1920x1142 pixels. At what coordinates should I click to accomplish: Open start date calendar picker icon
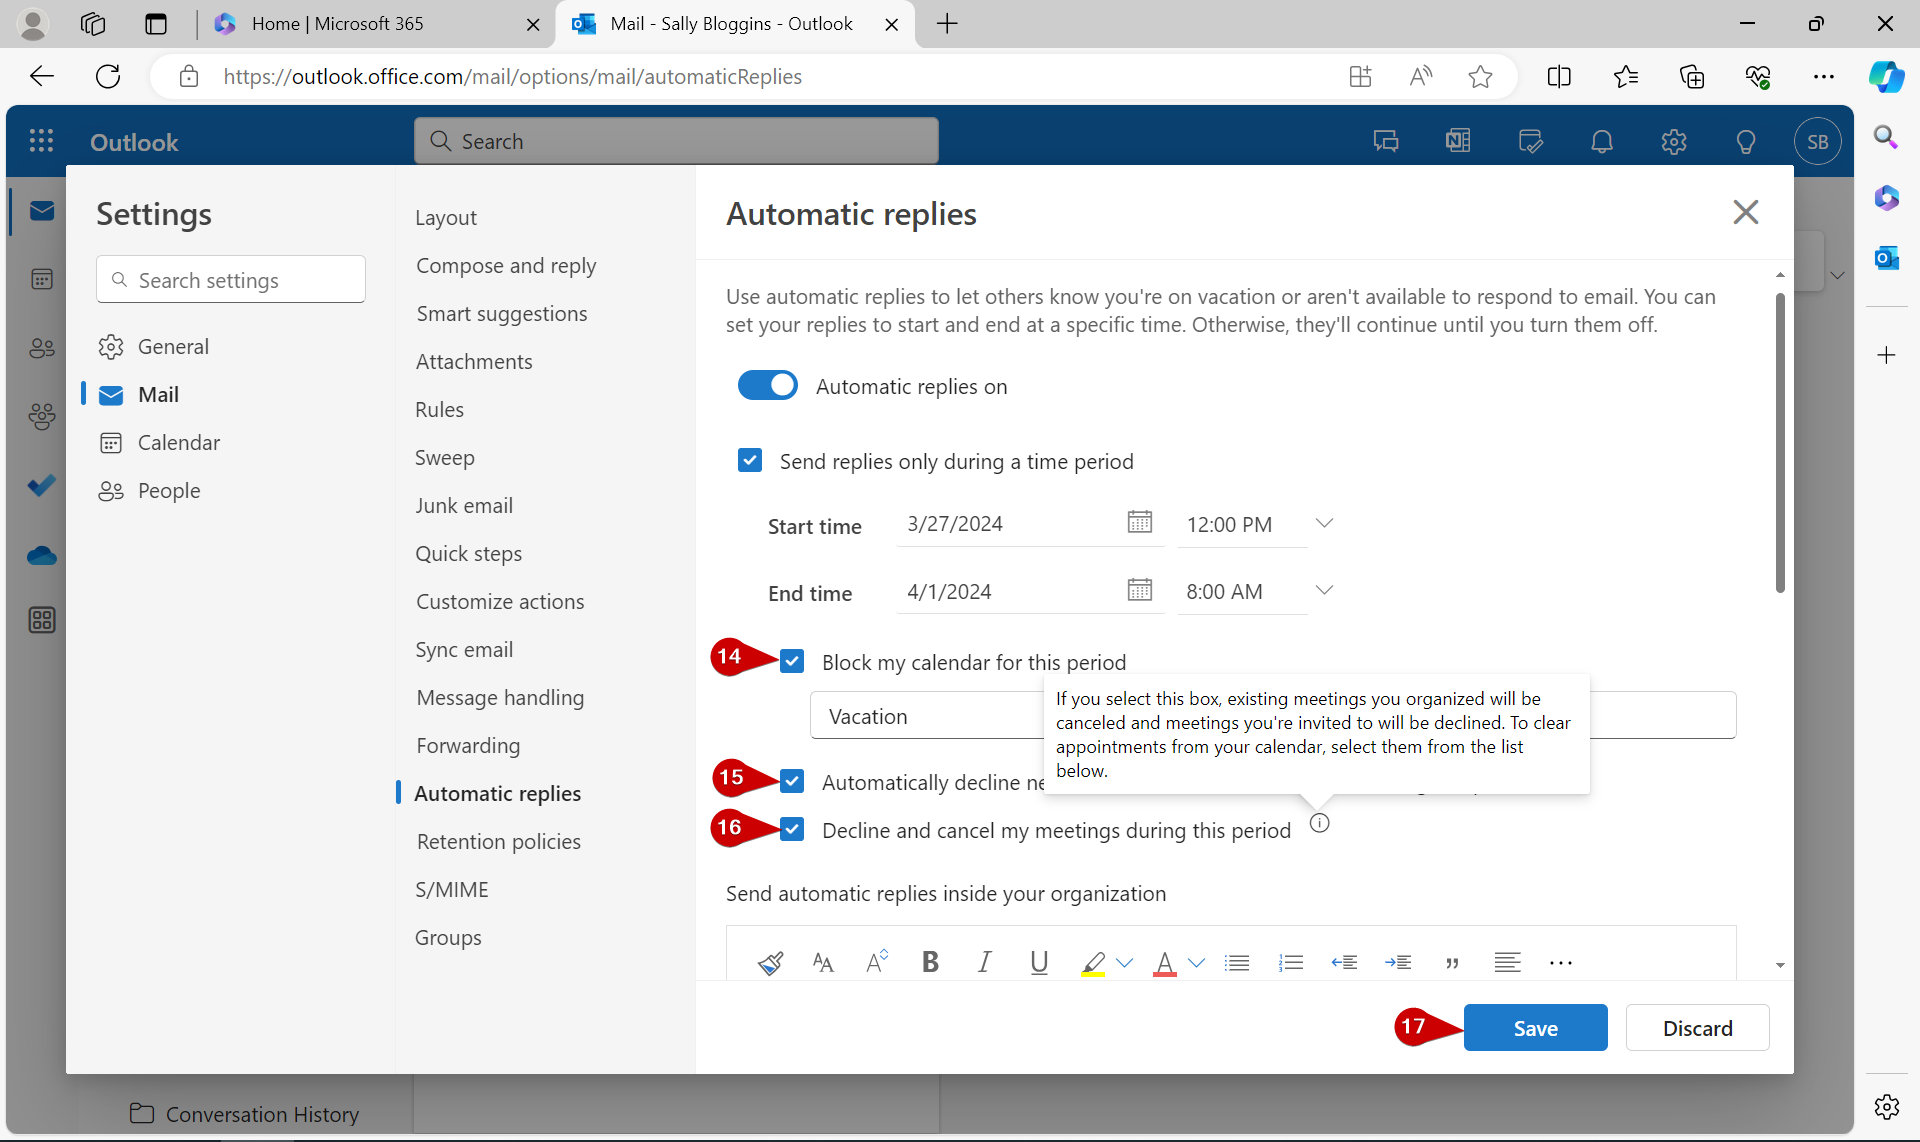pos(1139,522)
